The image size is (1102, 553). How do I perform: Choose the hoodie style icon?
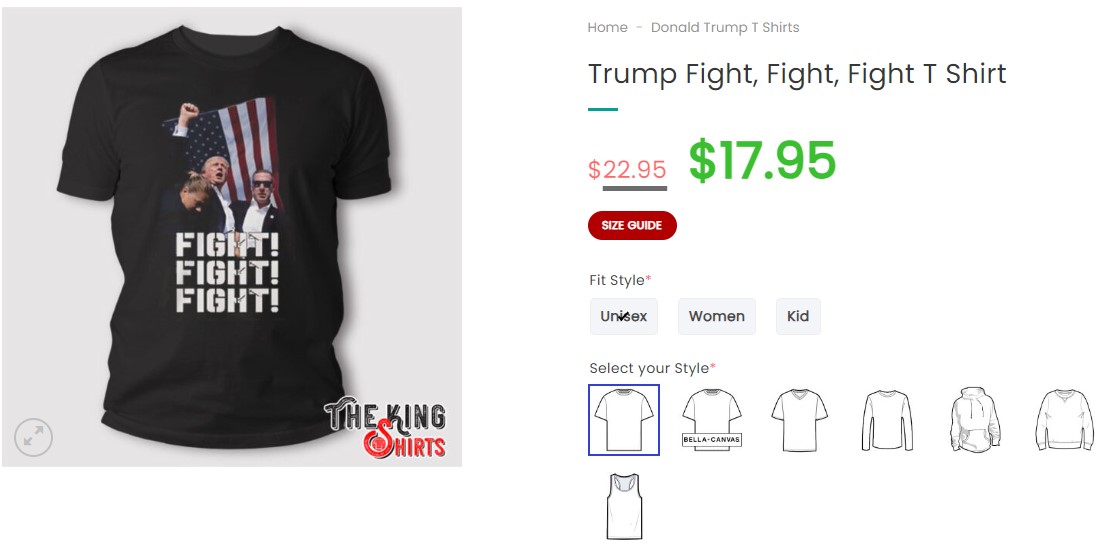click(975, 419)
